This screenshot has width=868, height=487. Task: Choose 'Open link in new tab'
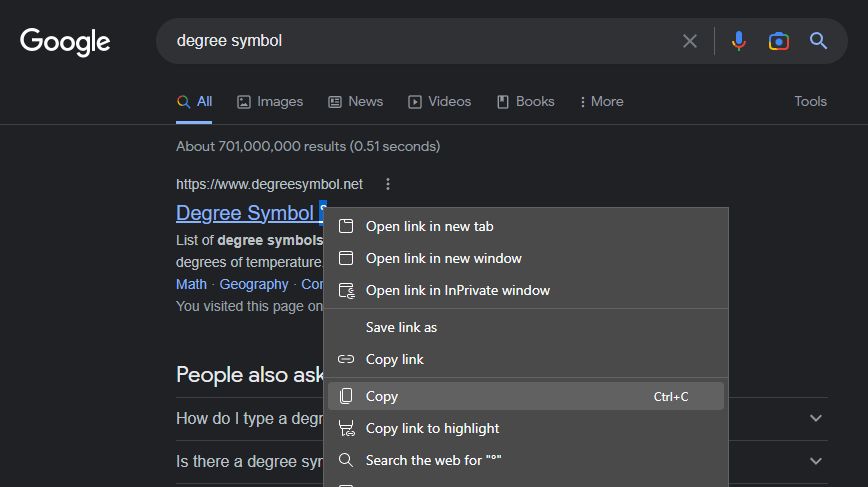[525, 226]
